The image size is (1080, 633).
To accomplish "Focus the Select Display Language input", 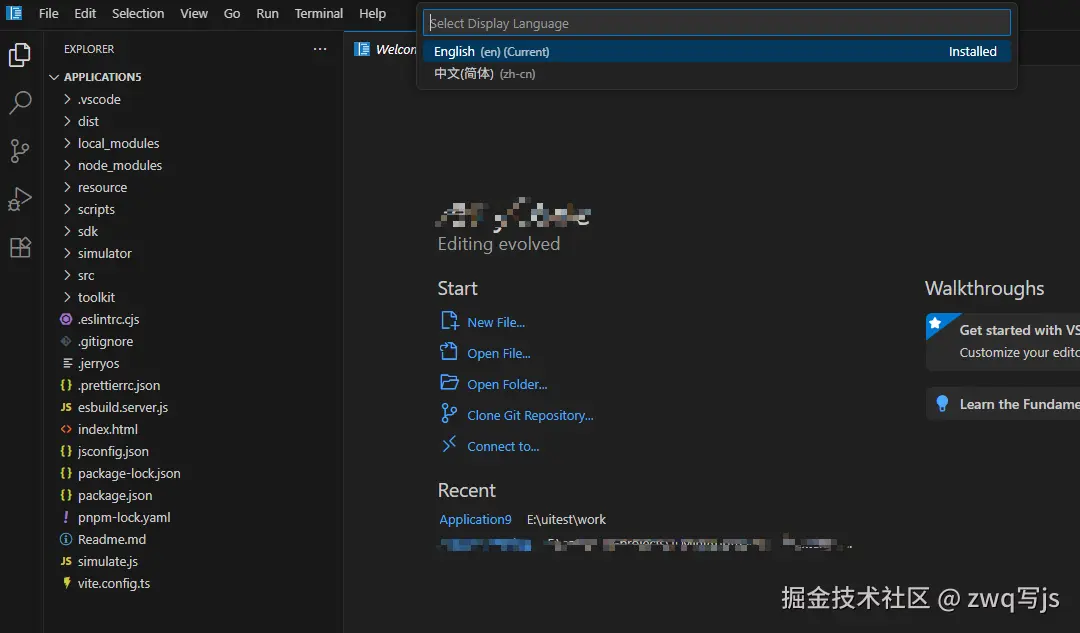I will coord(716,23).
